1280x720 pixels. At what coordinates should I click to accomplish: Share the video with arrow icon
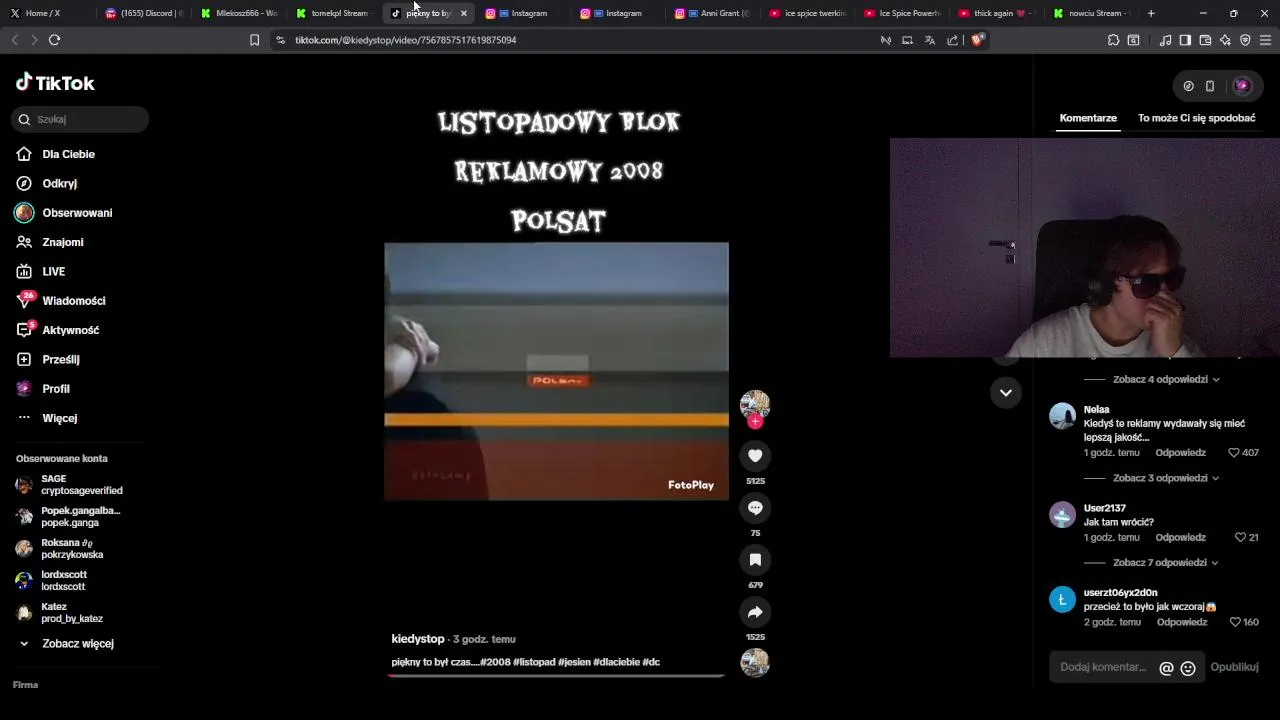click(755, 612)
